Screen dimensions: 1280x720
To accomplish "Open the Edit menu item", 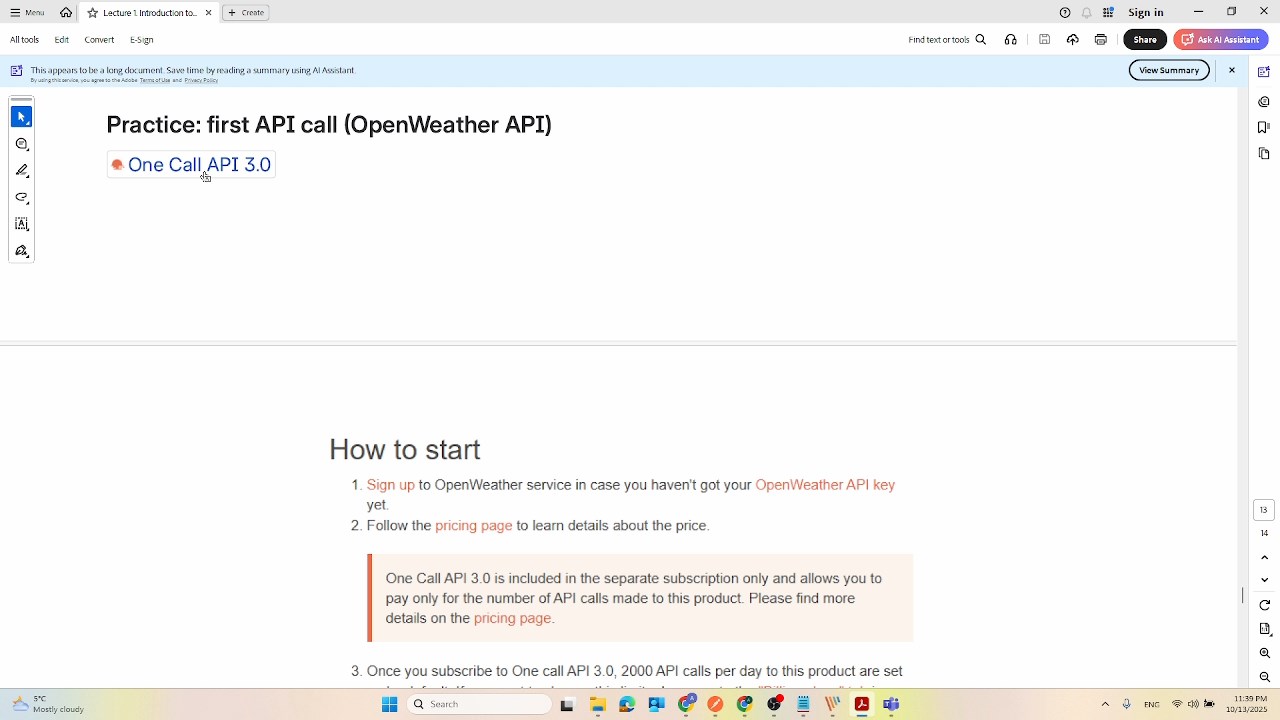I will pyautogui.click(x=62, y=40).
